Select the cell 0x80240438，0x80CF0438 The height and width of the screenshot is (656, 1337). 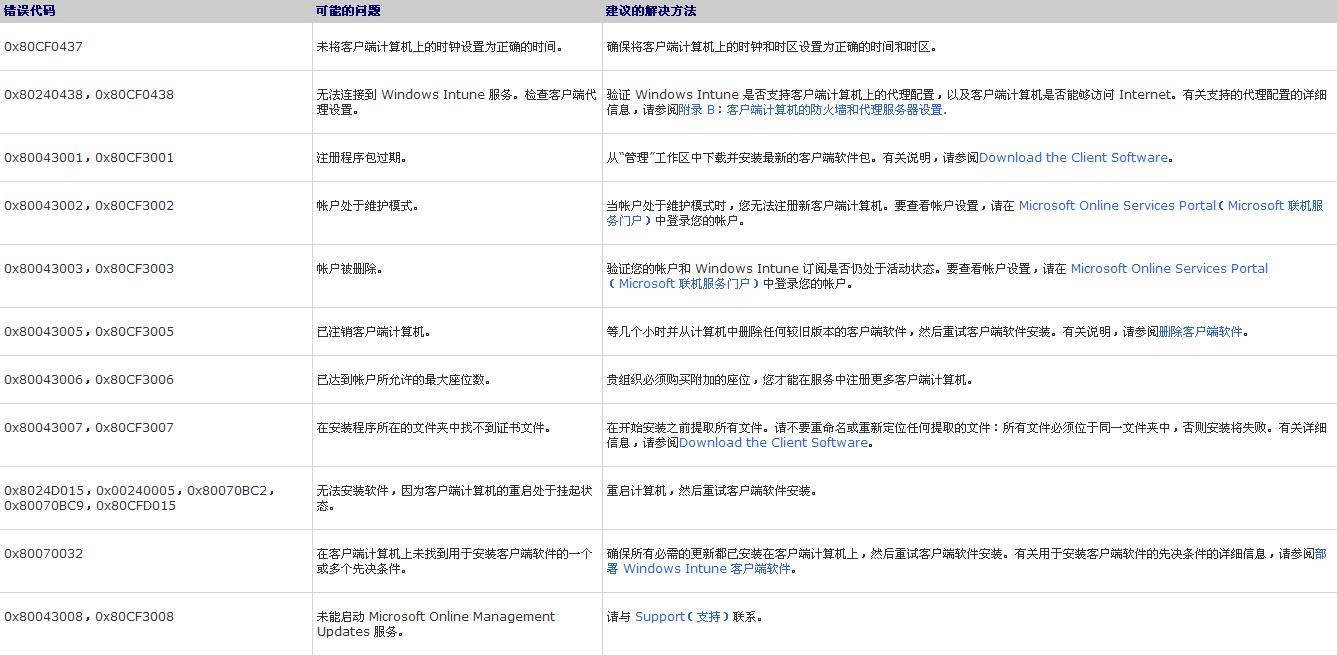point(89,95)
